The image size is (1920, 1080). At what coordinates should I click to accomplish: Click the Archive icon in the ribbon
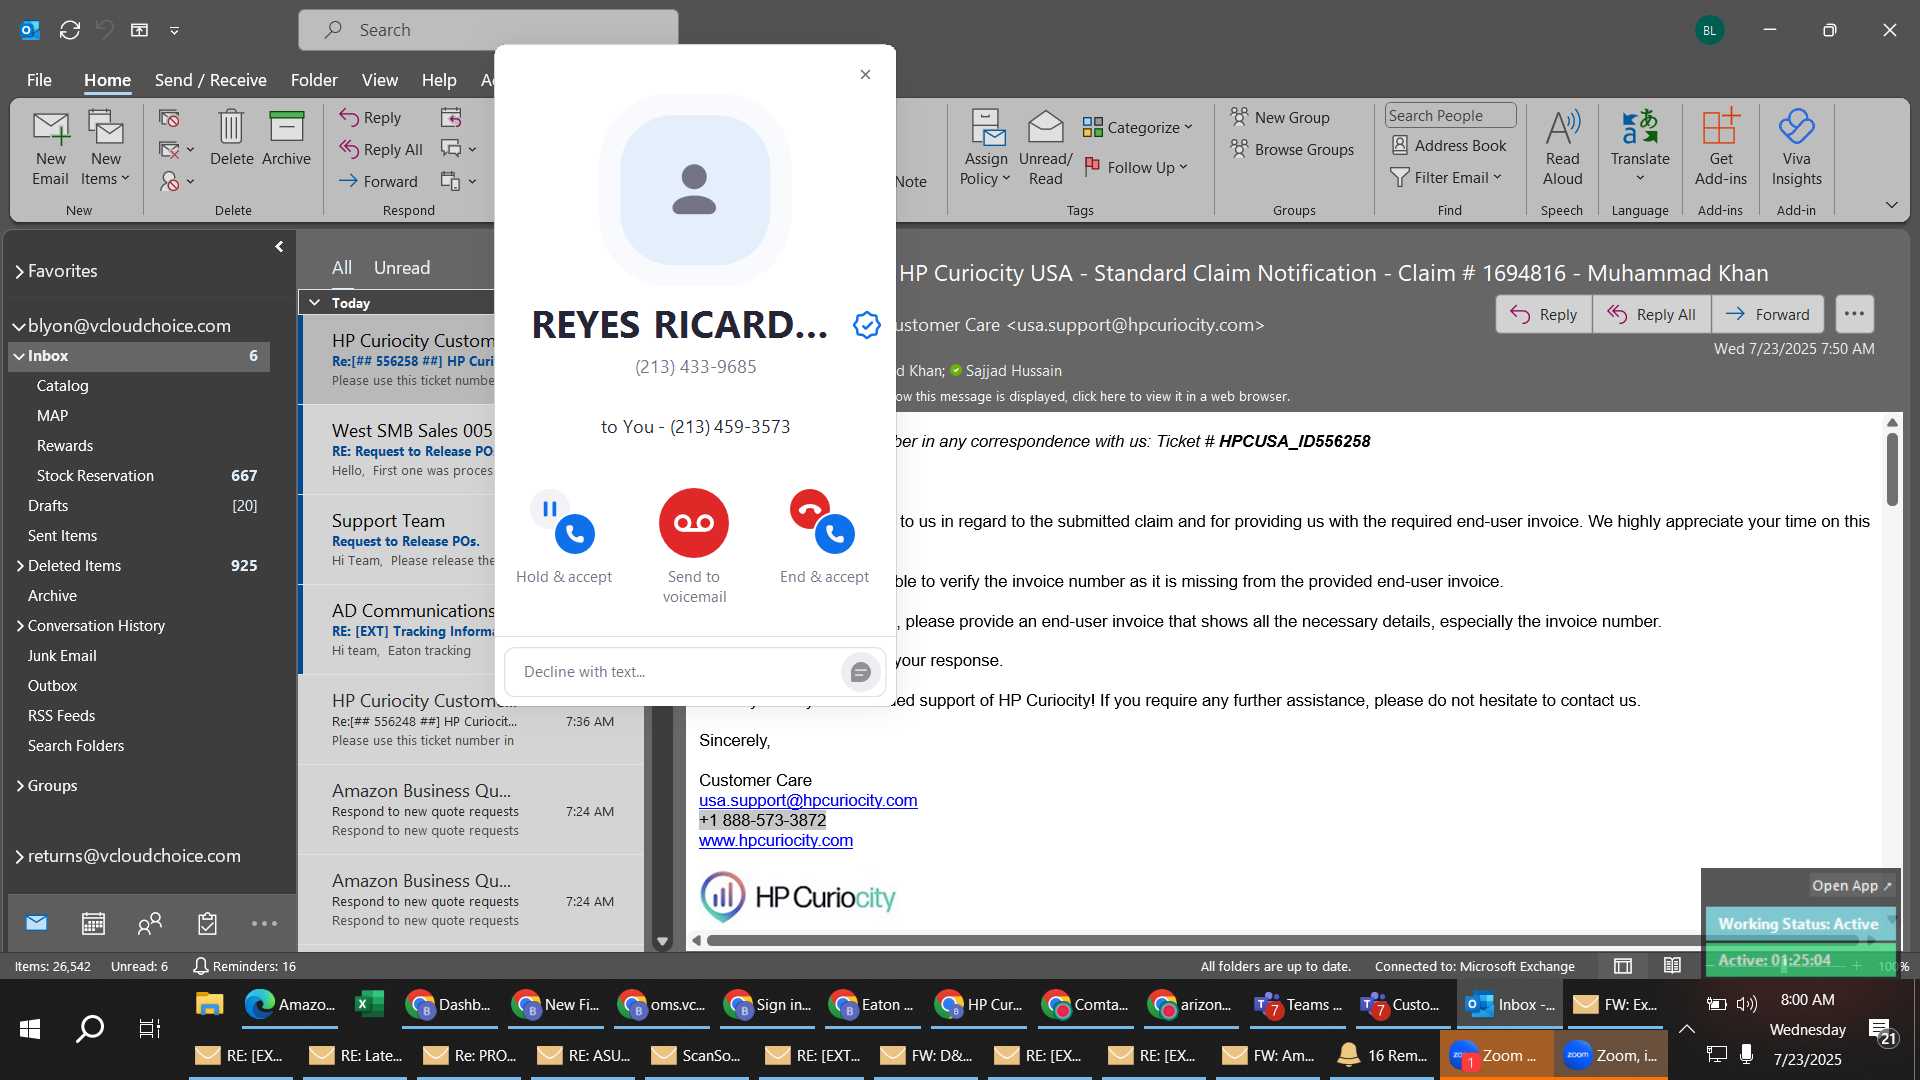pos(286,138)
